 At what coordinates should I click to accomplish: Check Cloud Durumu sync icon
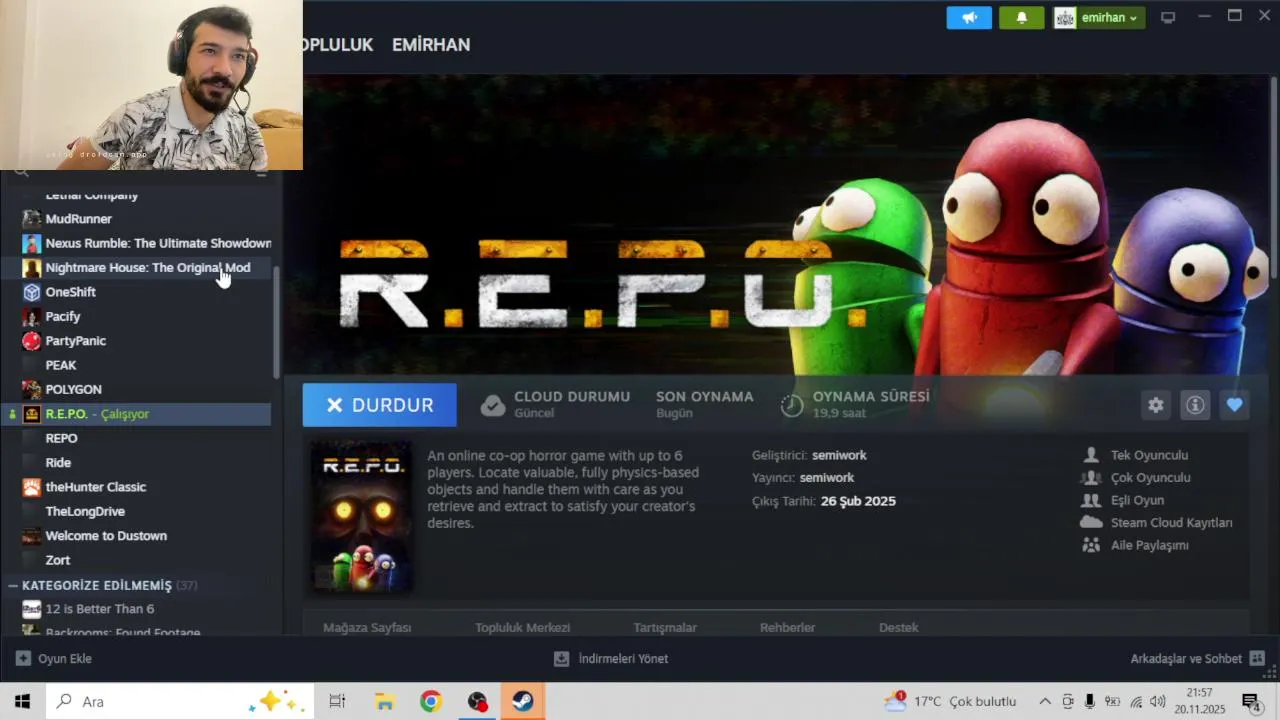[493, 405]
